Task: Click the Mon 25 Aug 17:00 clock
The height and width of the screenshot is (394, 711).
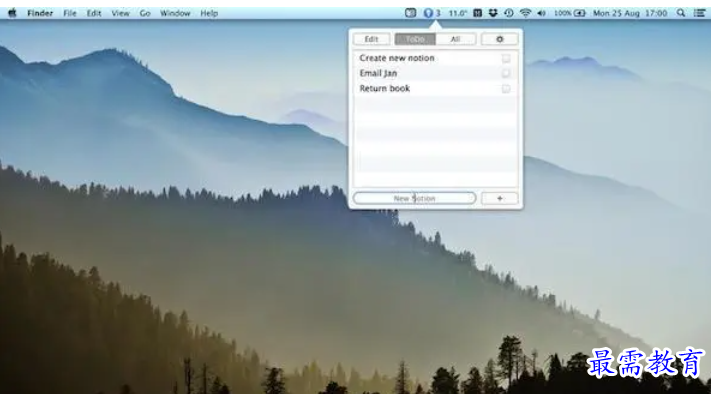Action: click(x=630, y=13)
